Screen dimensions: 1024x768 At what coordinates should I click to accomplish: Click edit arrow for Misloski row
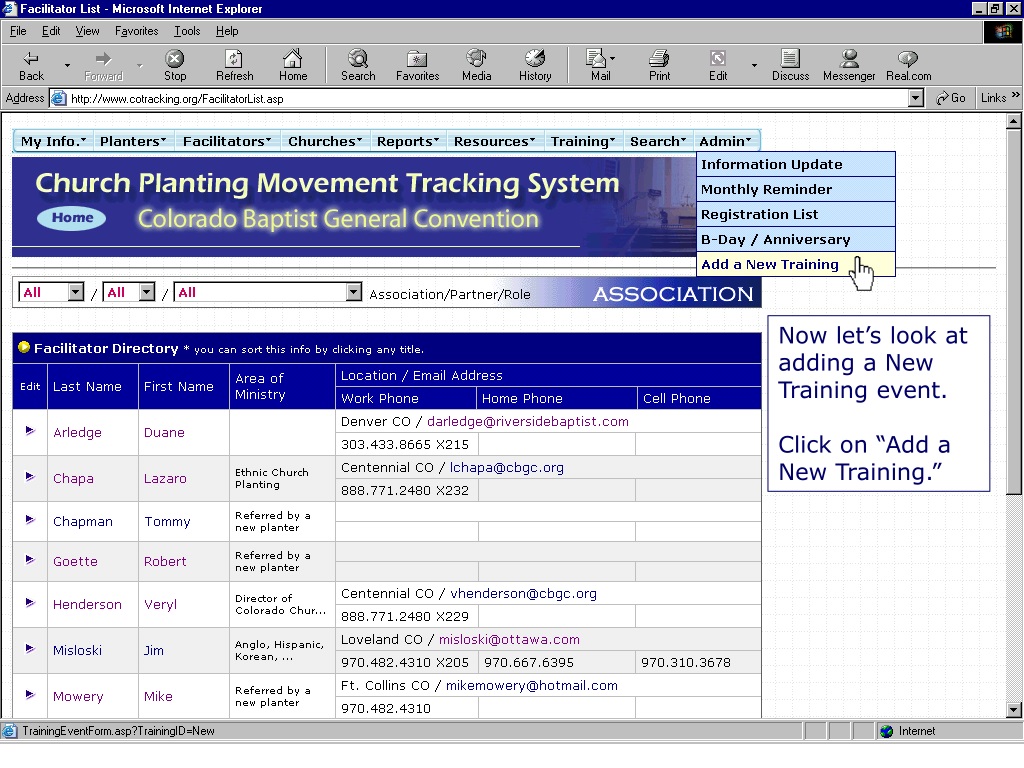pyautogui.click(x=30, y=648)
